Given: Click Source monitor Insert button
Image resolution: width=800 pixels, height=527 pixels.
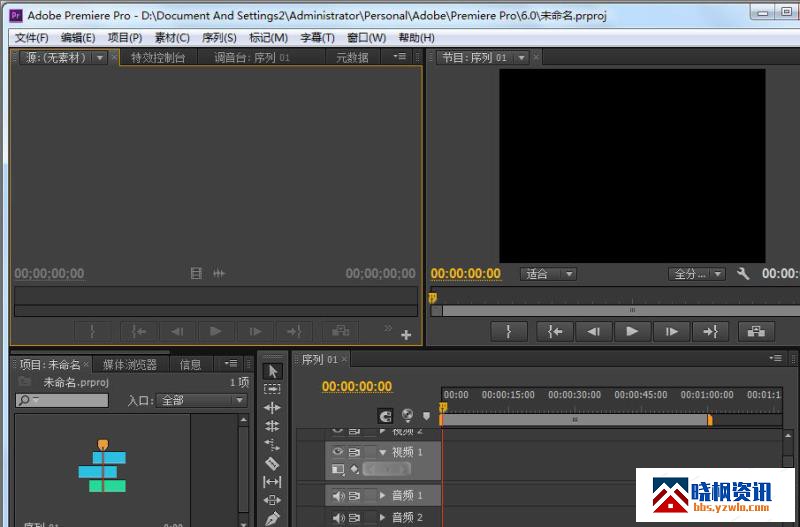Looking at the screenshot, I should 340,332.
